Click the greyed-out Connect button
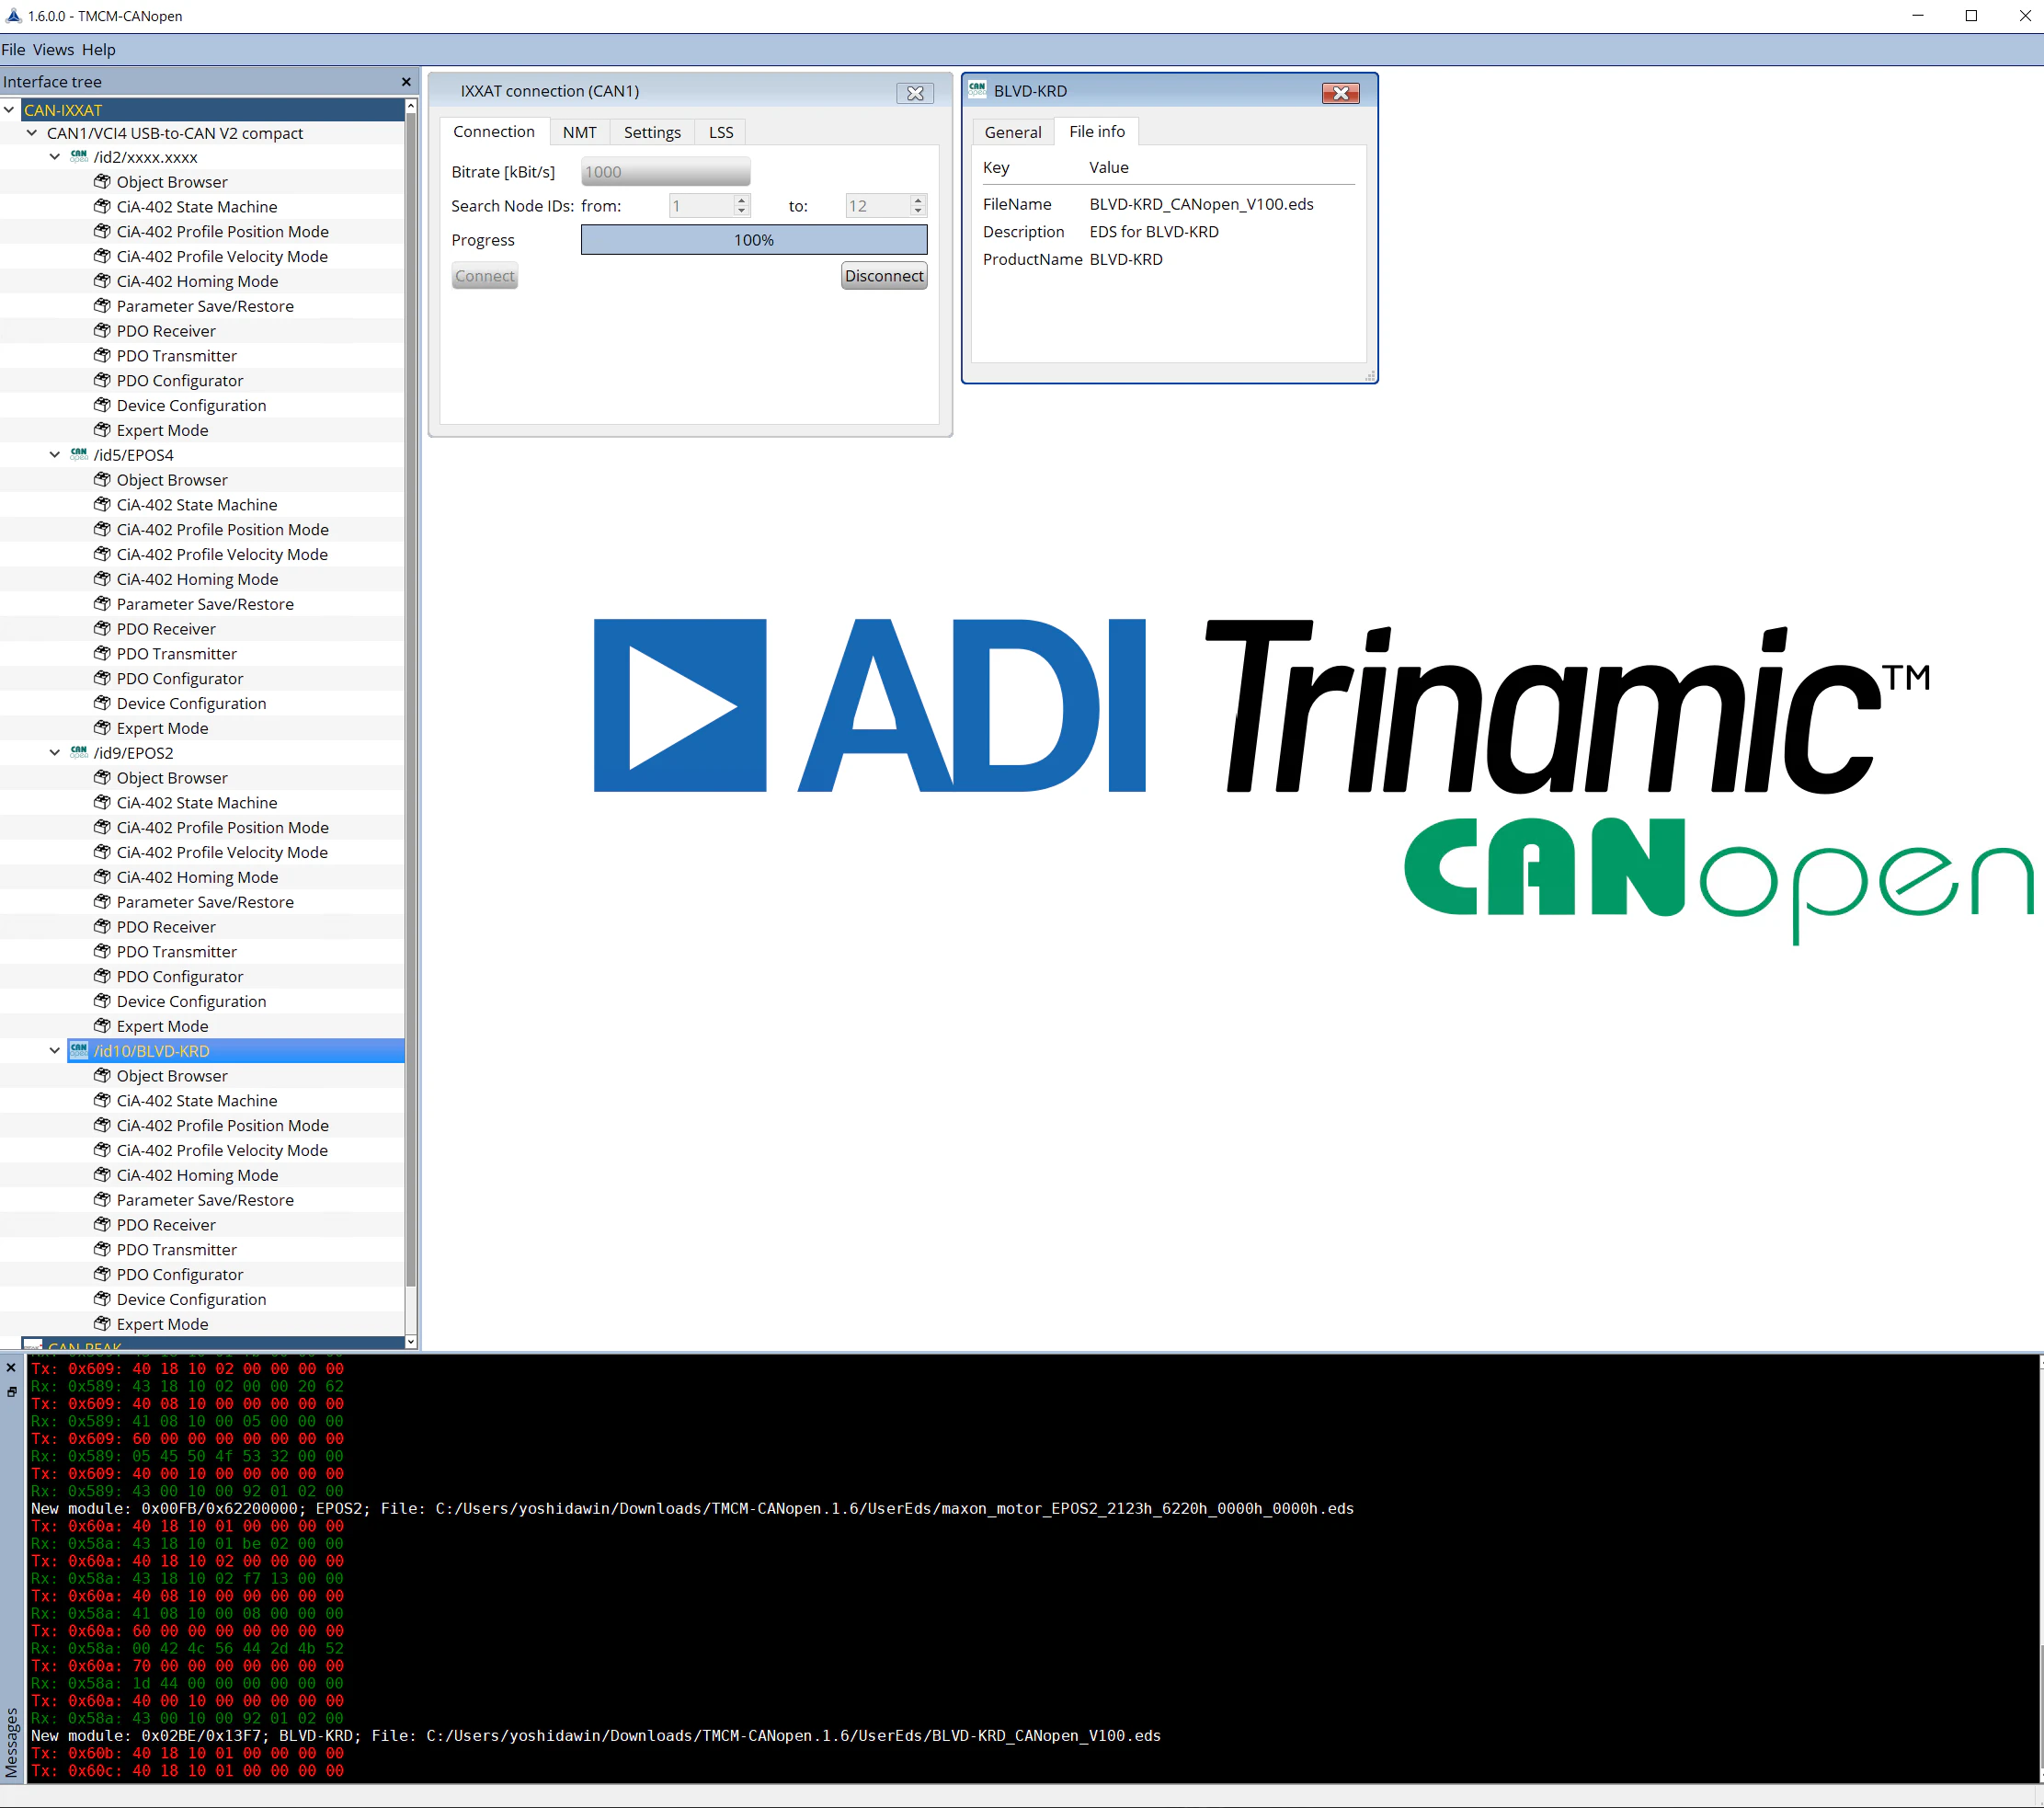This screenshot has width=2044, height=1808. [485, 276]
